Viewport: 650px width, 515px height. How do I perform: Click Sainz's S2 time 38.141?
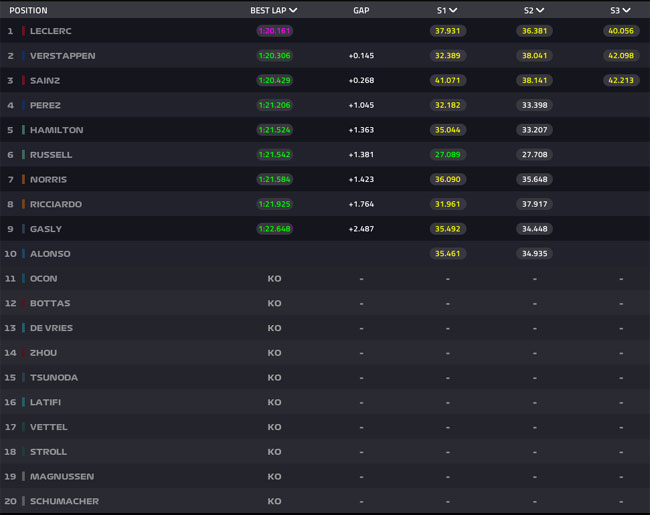tap(534, 80)
